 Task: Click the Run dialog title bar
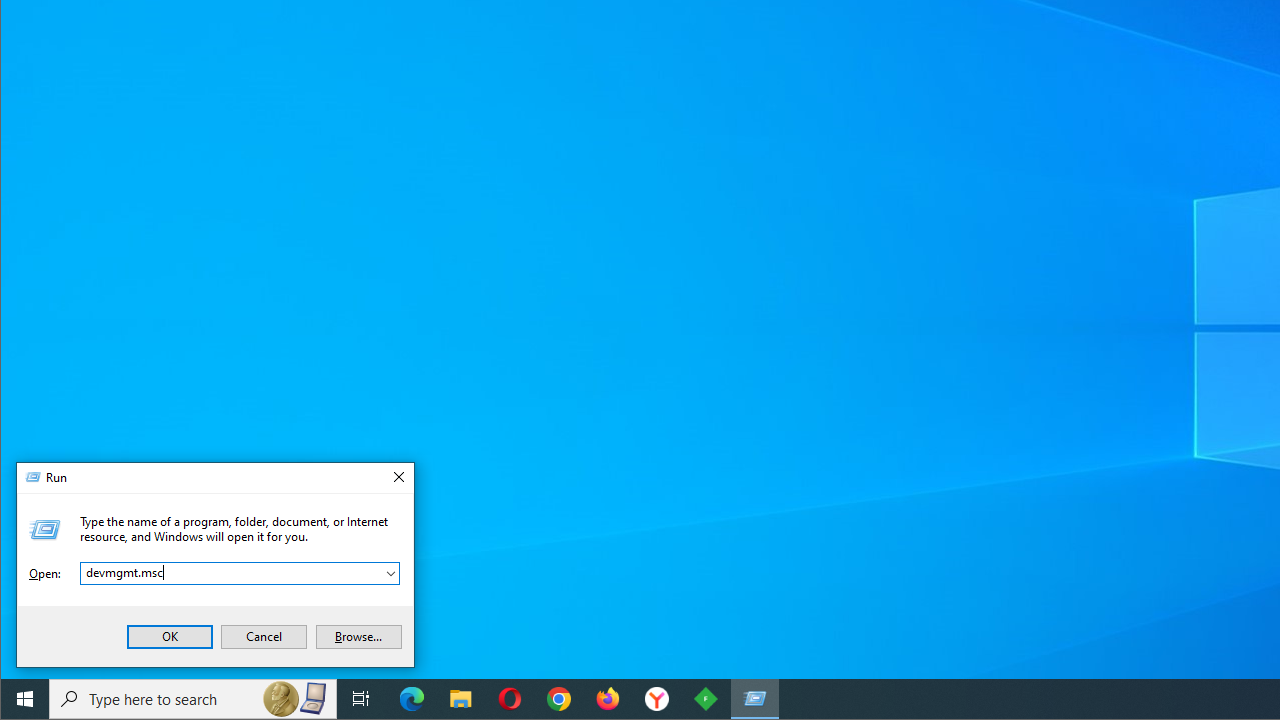220,478
